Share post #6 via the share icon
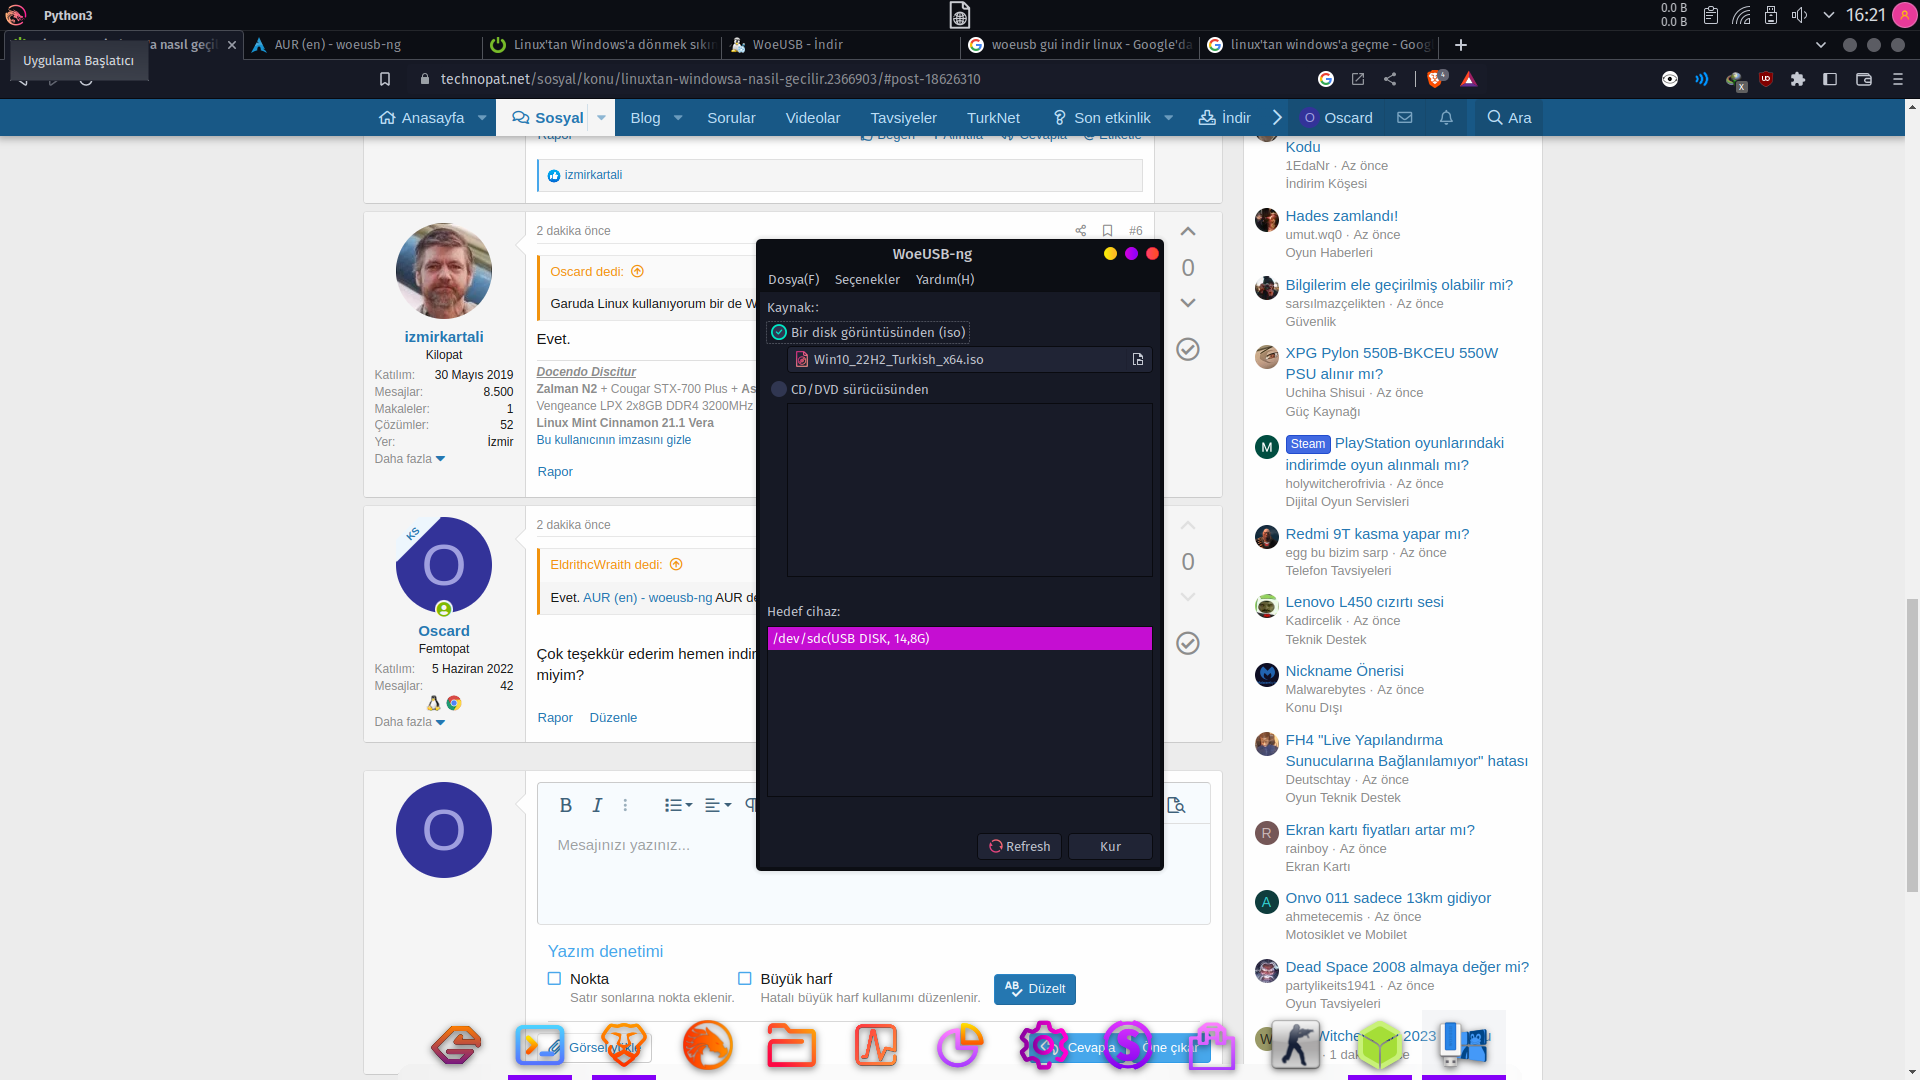 tap(1080, 231)
